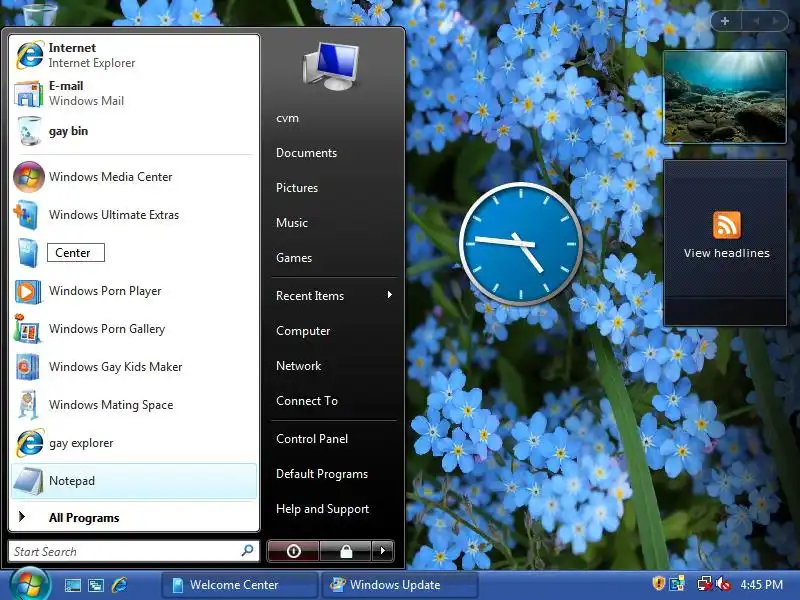Image resolution: width=800 pixels, height=600 pixels.
Task: Click the blue book icon beside Center
Action: 28,253
